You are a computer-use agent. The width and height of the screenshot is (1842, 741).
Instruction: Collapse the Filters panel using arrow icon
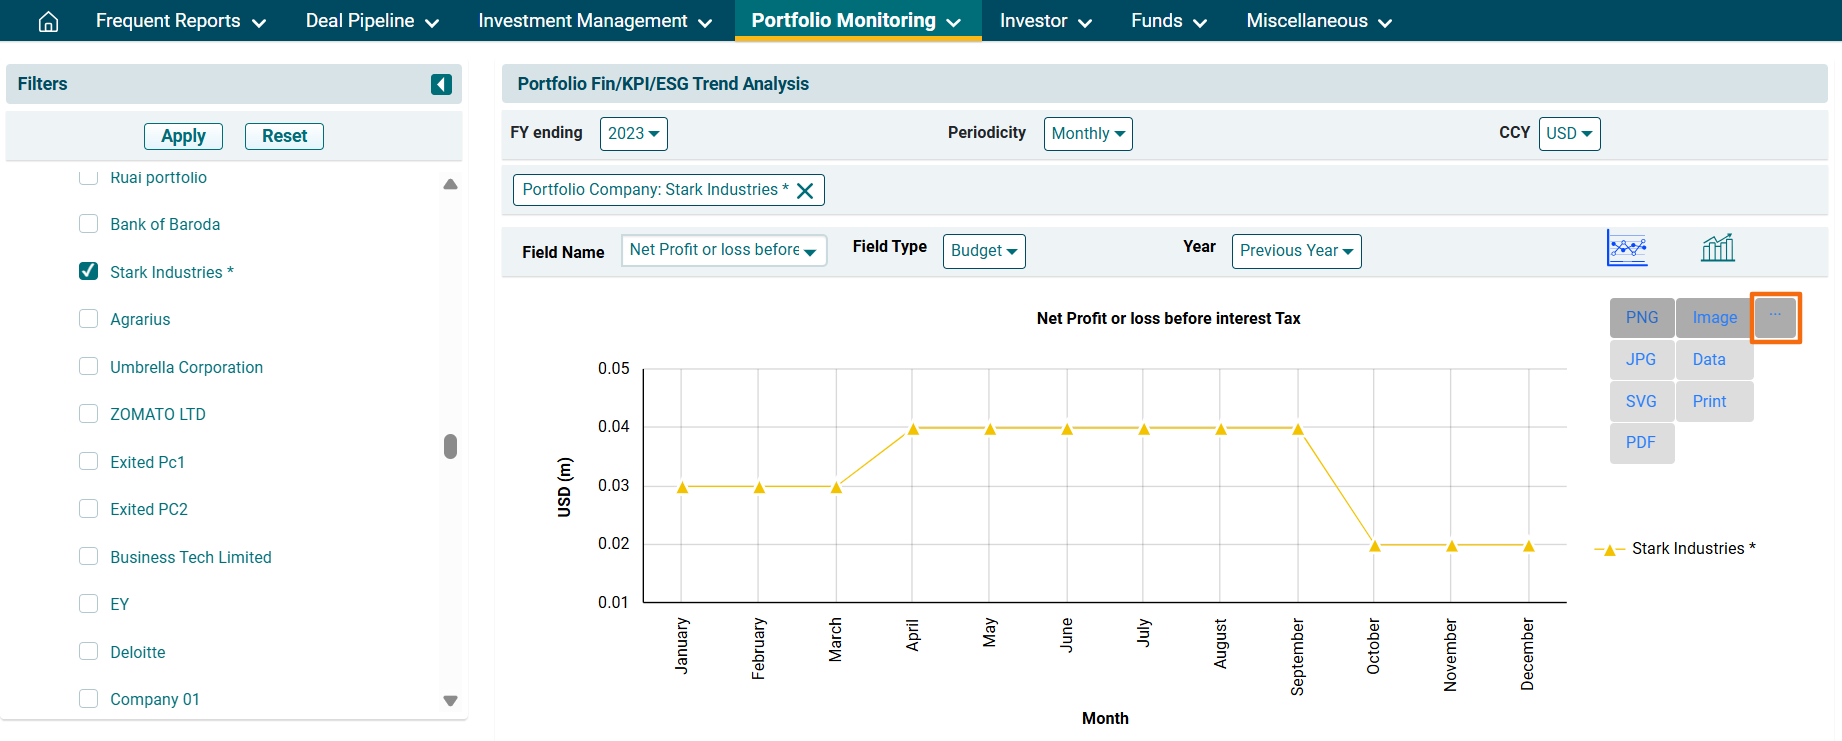(441, 85)
